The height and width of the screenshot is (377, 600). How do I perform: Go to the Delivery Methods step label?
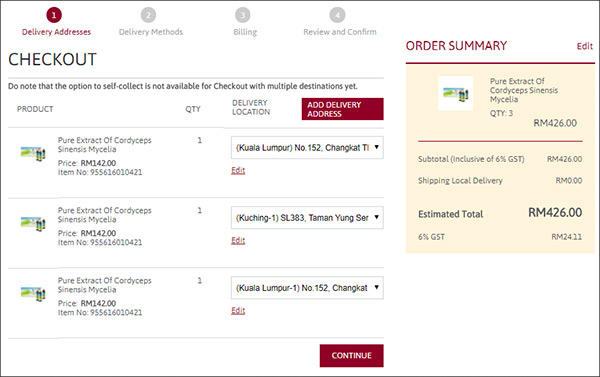[151, 32]
